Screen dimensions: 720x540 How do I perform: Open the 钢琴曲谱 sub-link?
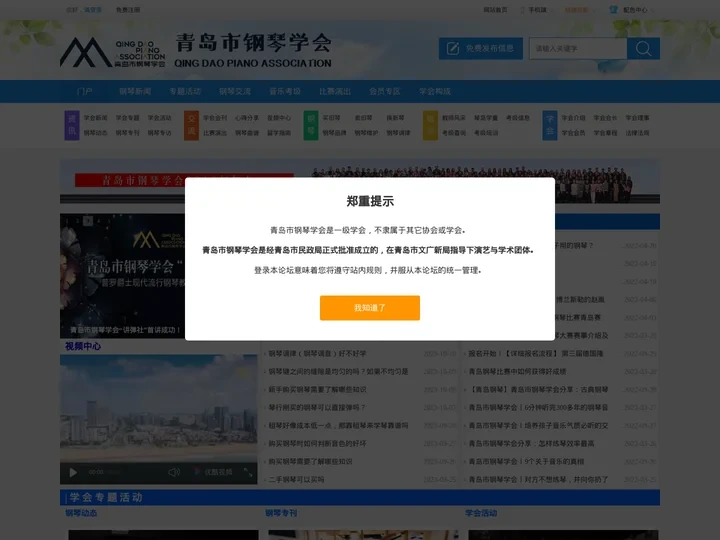point(247,133)
